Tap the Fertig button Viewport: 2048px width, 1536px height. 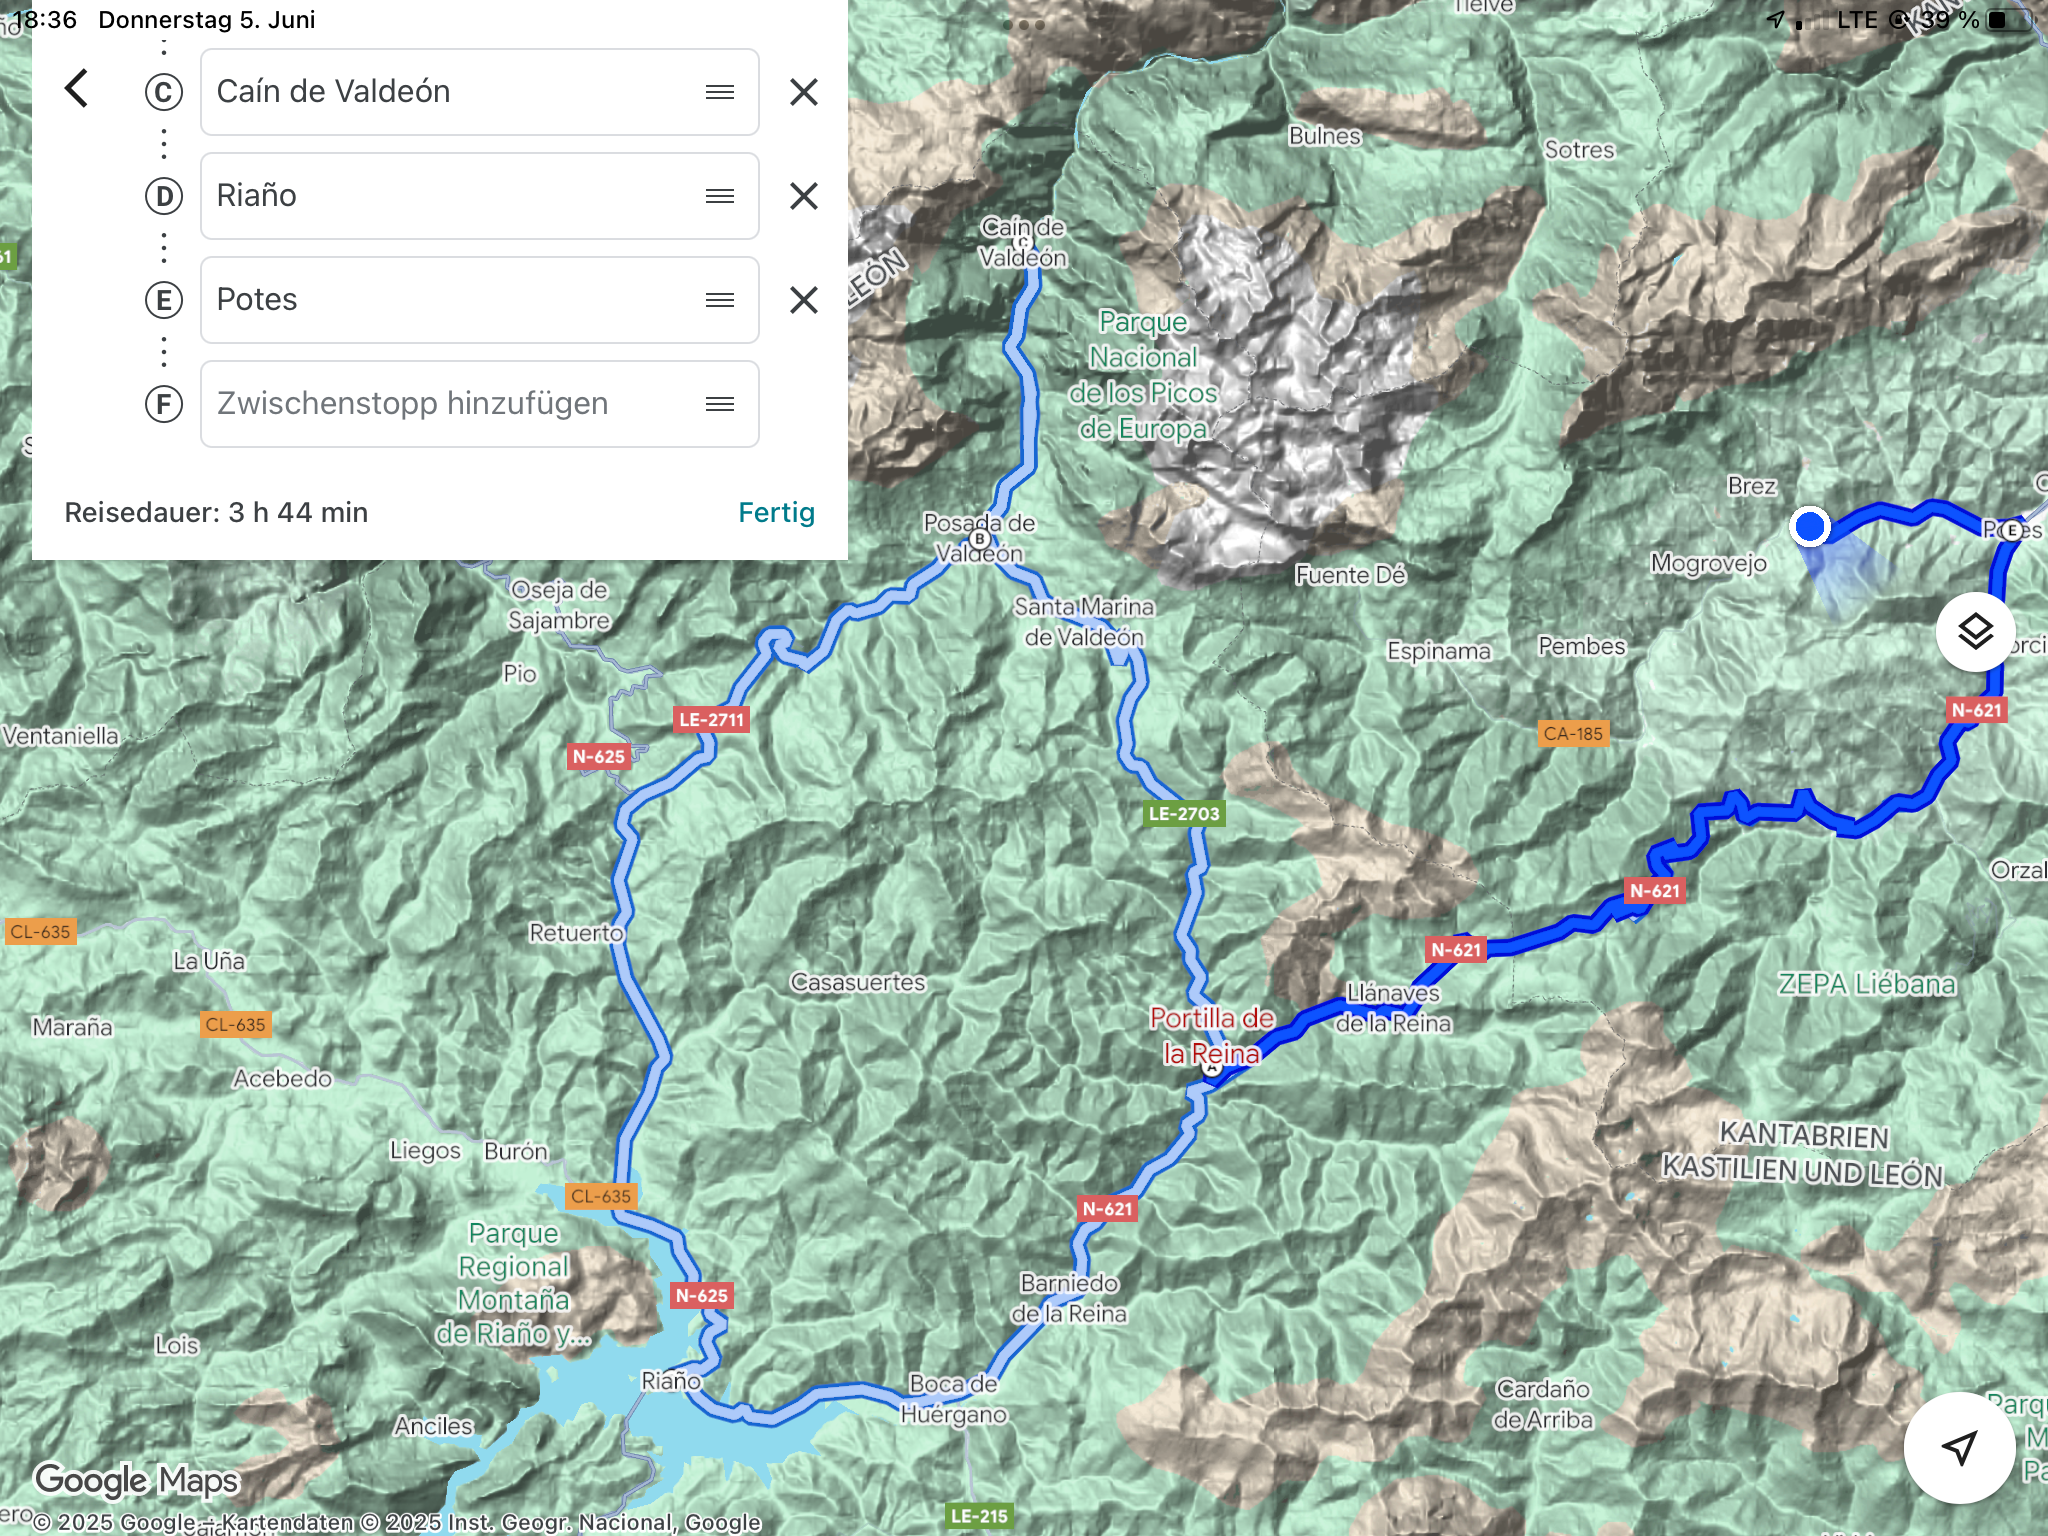[776, 512]
